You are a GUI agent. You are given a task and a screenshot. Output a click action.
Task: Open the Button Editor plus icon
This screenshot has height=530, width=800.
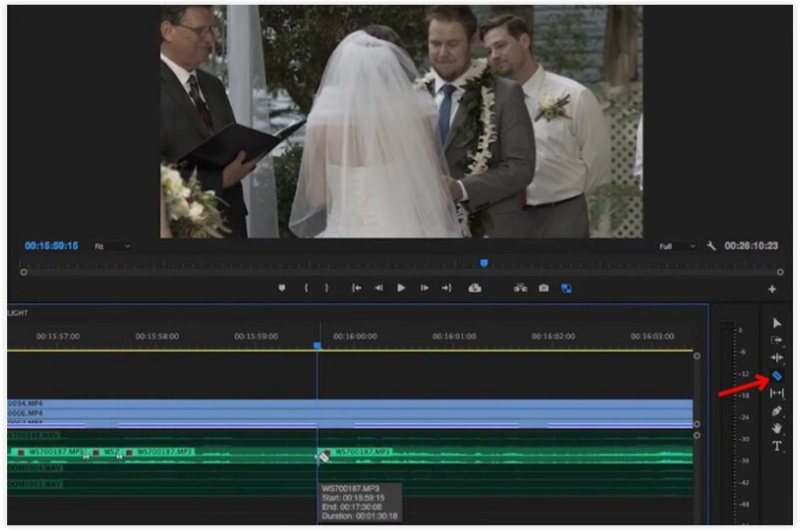pyautogui.click(x=772, y=289)
